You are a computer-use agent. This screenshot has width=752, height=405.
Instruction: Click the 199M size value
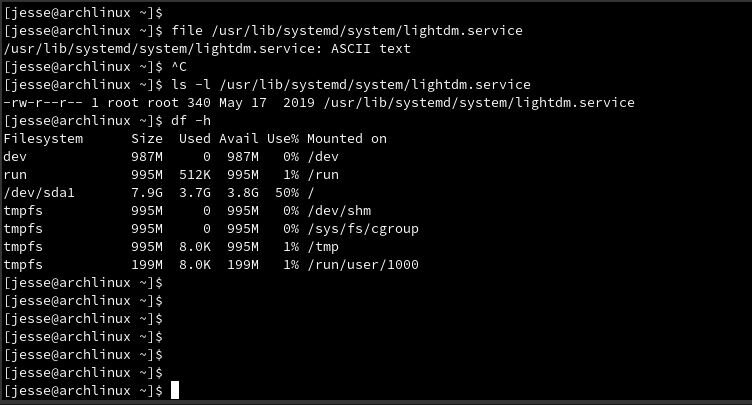147,265
